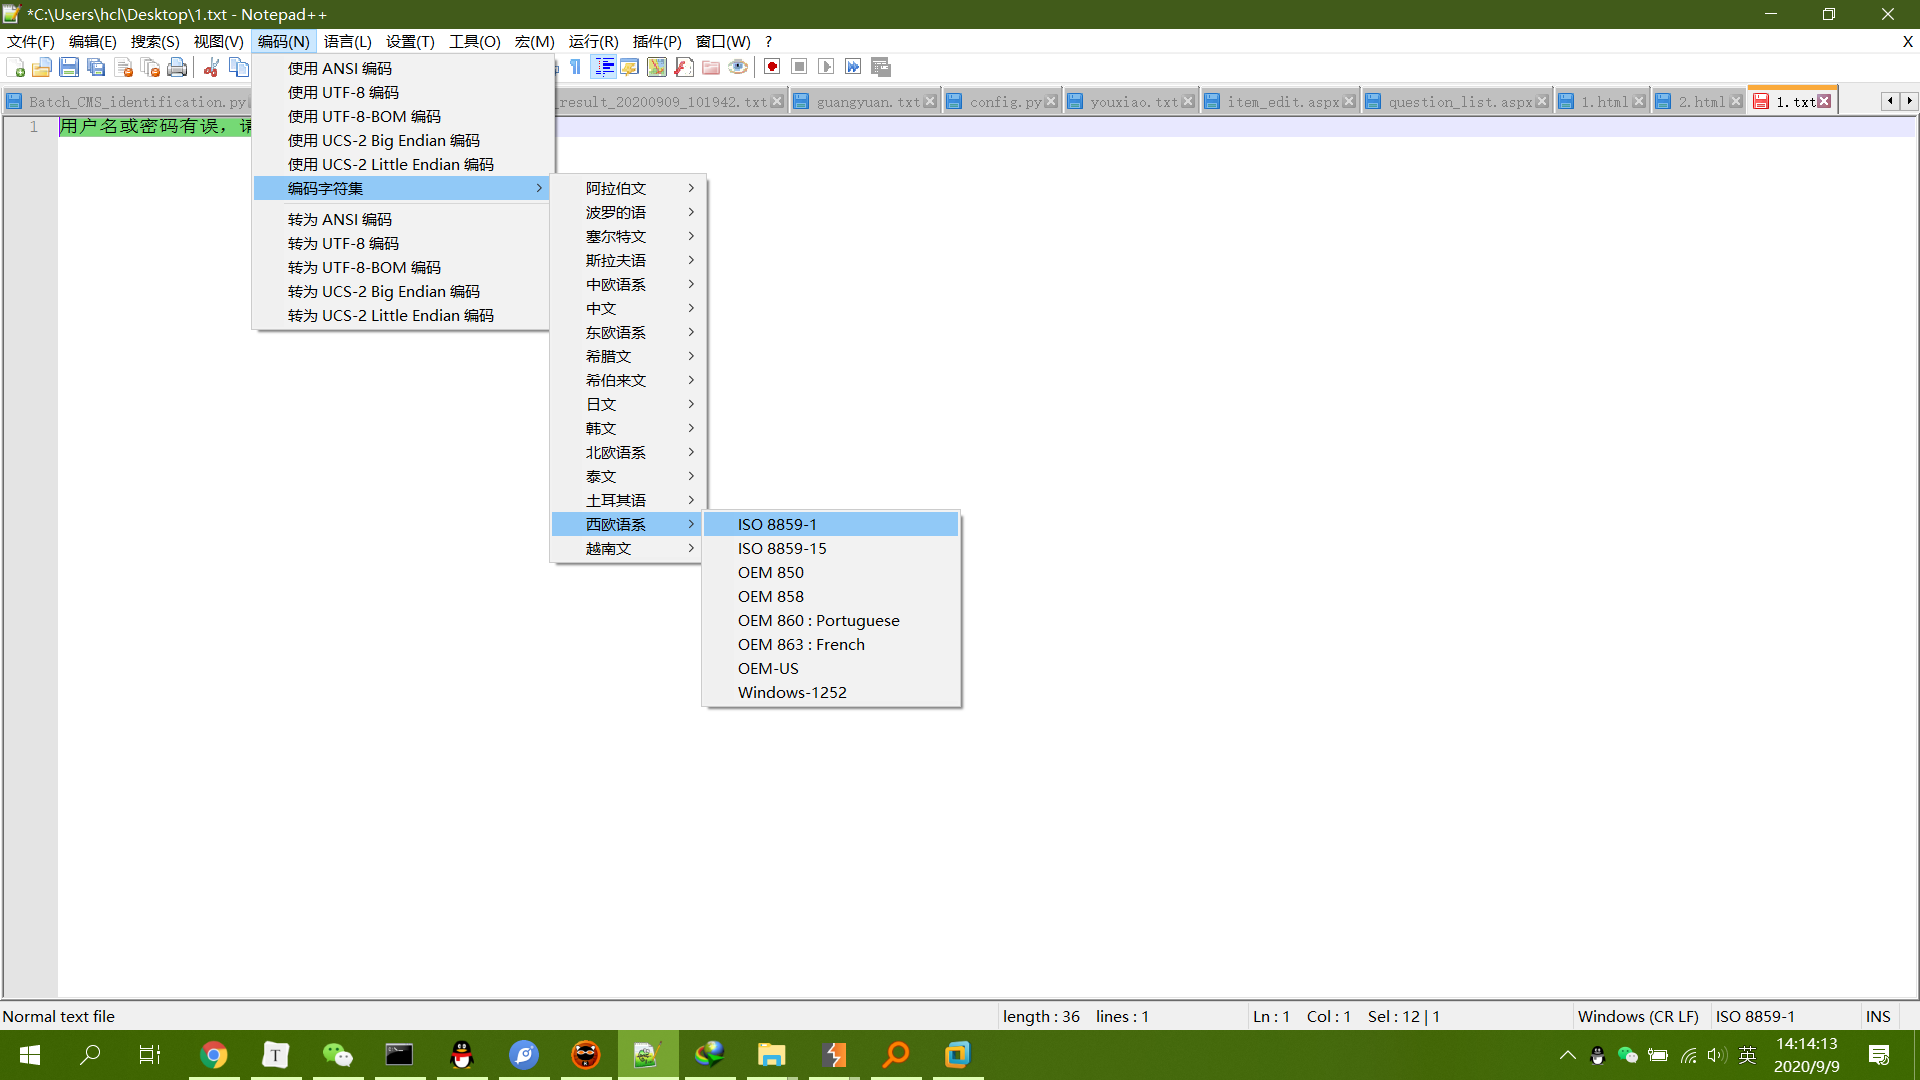
Task: Click the User Defined Language icon
Action: pos(630,67)
